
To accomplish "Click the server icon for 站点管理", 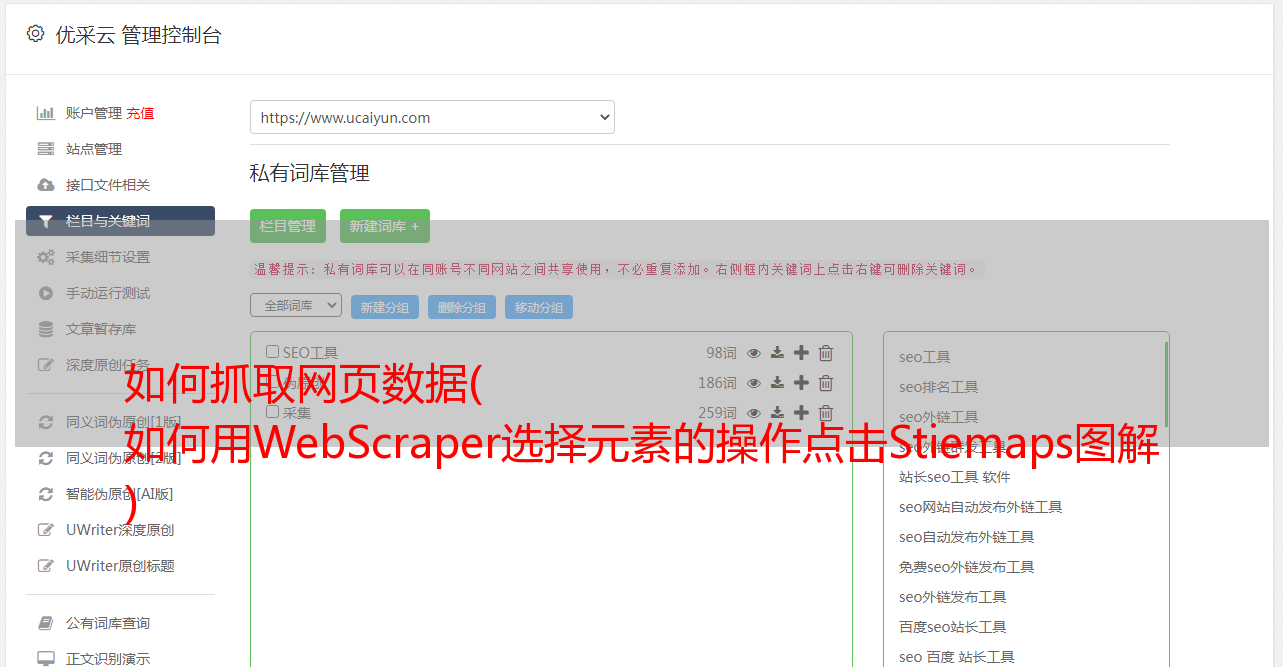I will click(46, 149).
